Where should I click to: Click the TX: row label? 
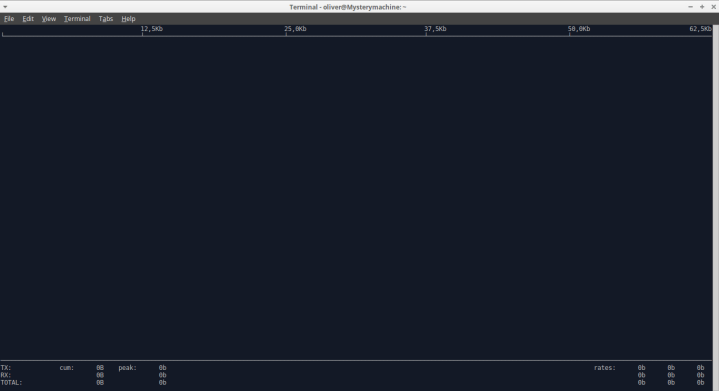coord(6,368)
